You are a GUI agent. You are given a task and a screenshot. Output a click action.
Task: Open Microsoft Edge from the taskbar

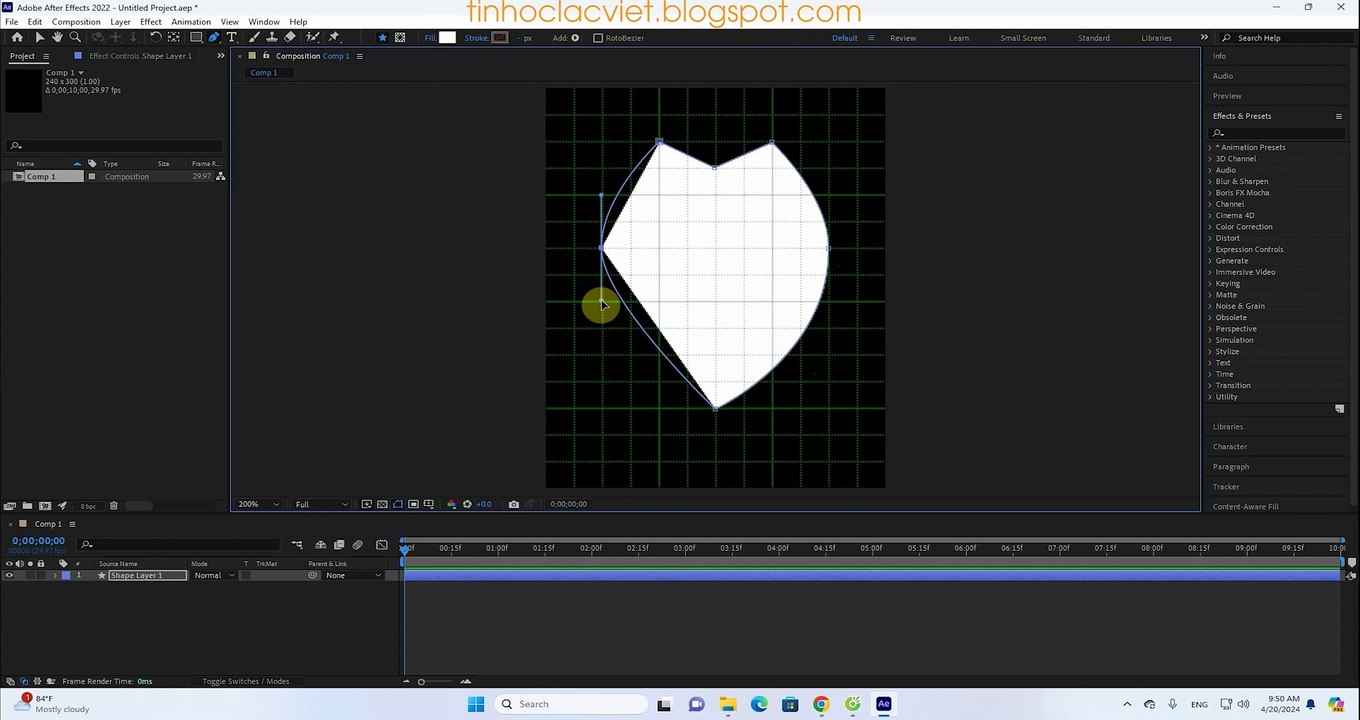pos(759,704)
